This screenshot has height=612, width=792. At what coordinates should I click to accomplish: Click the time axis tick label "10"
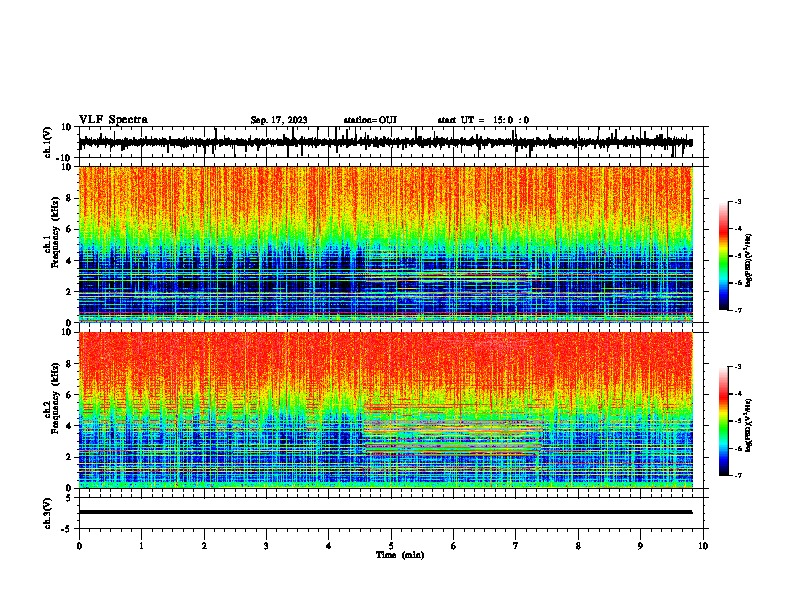point(703,546)
